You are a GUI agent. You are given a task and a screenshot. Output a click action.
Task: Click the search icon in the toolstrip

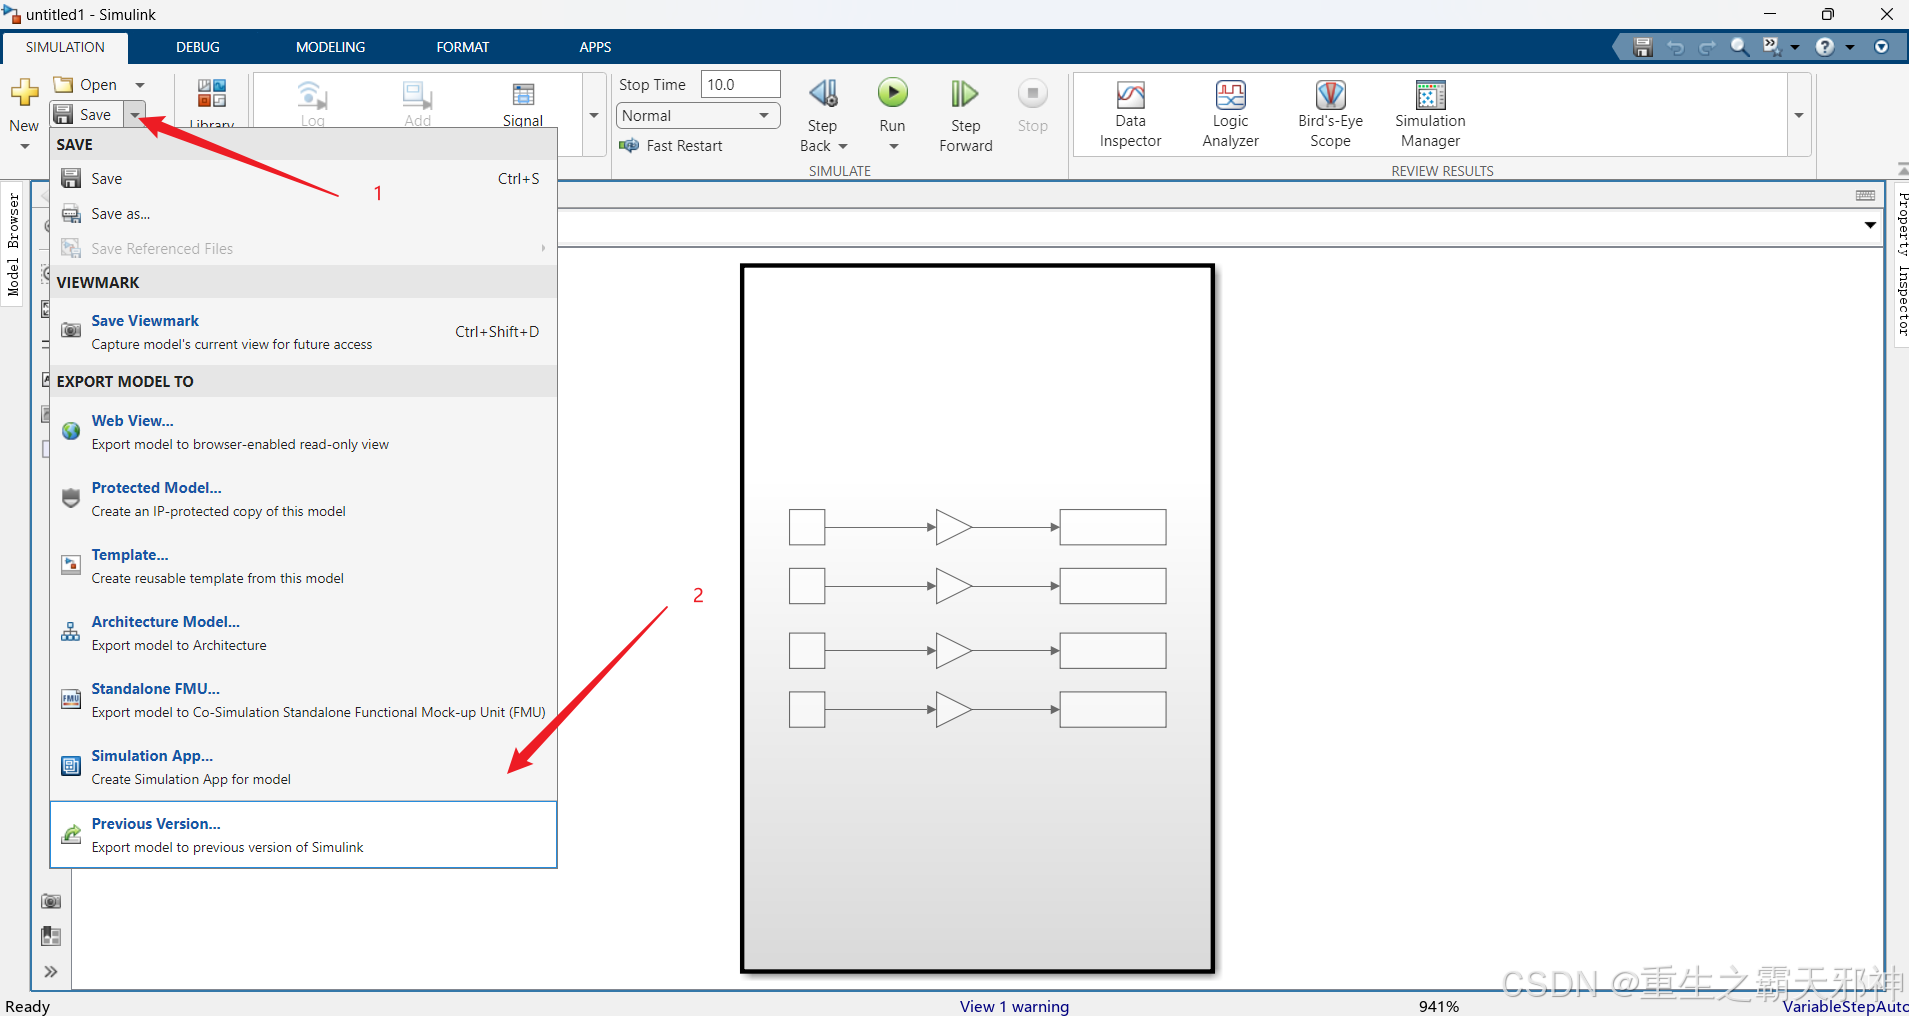[1738, 46]
